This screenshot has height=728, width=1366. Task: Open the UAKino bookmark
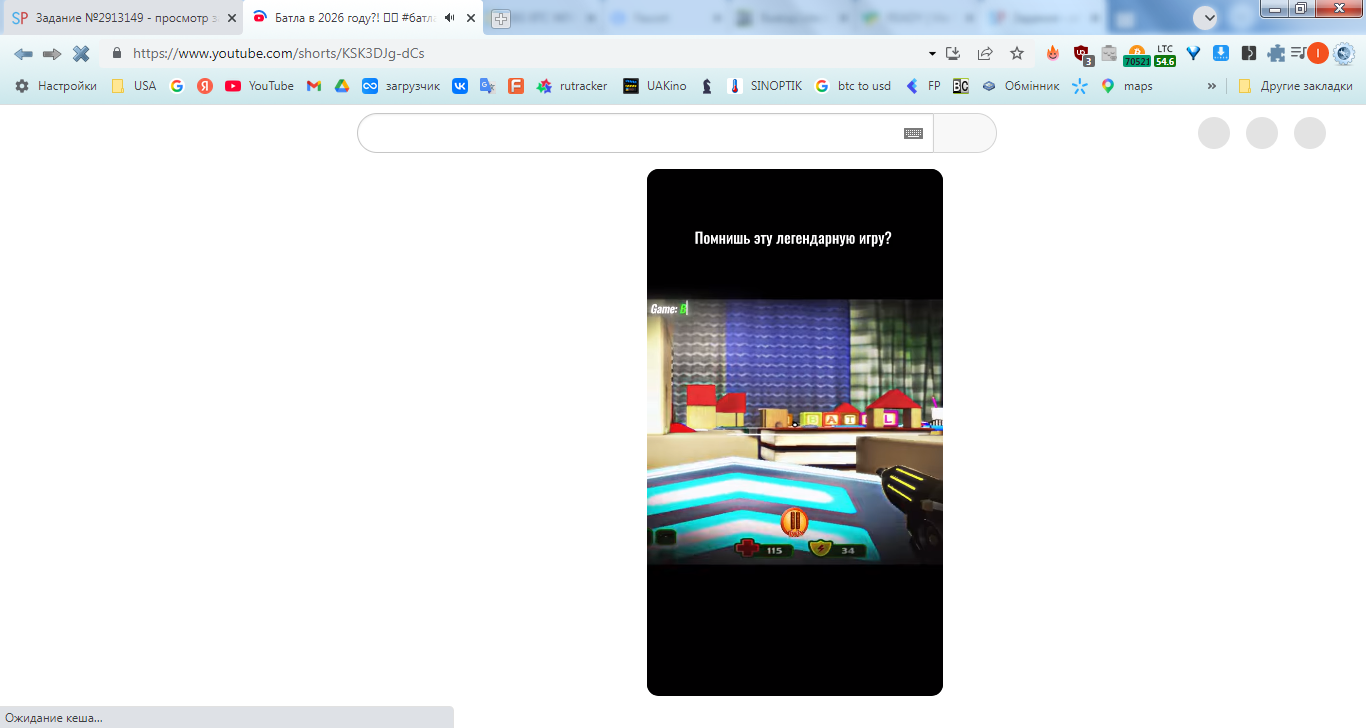tap(655, 86)
